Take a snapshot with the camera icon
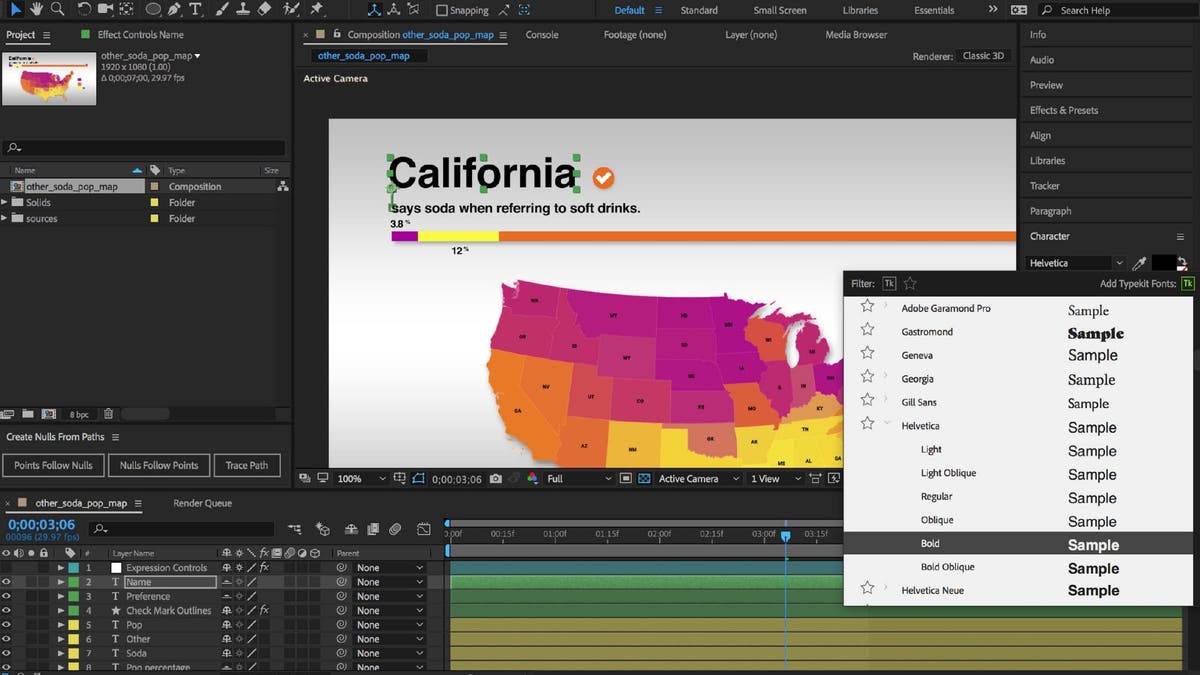This screenshot has width=1200, height=675. click(x=496, y=478)
